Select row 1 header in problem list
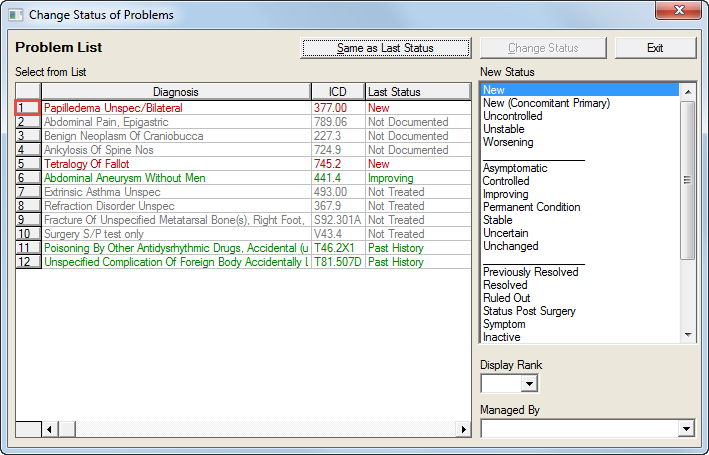 coord(27,108)
